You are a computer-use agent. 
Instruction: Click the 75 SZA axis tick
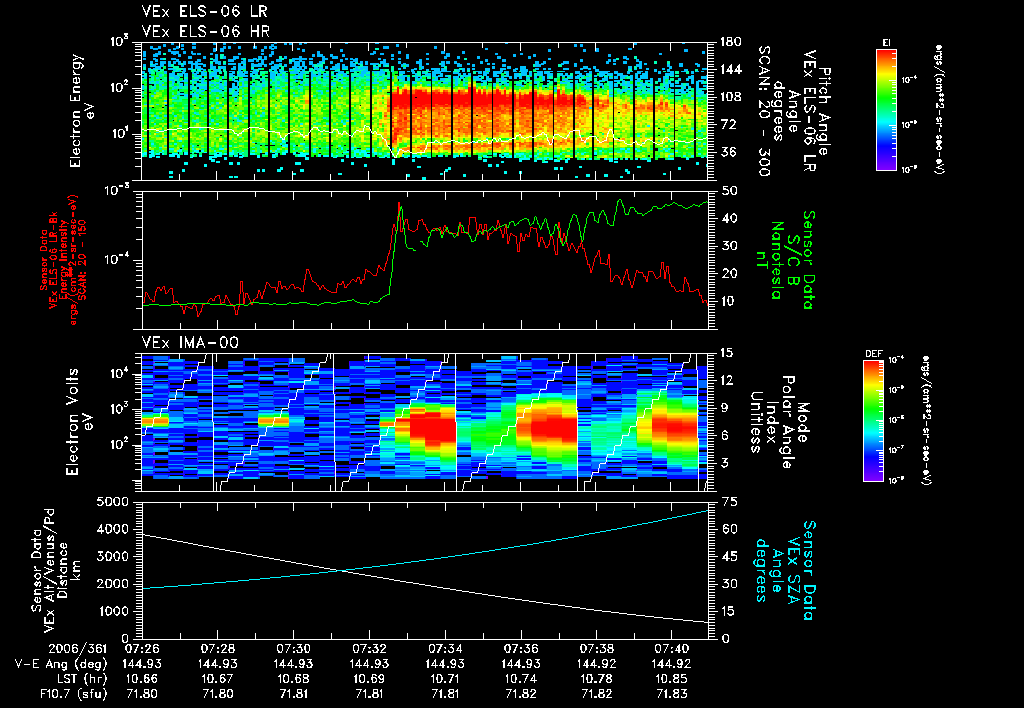coord(730,502)
